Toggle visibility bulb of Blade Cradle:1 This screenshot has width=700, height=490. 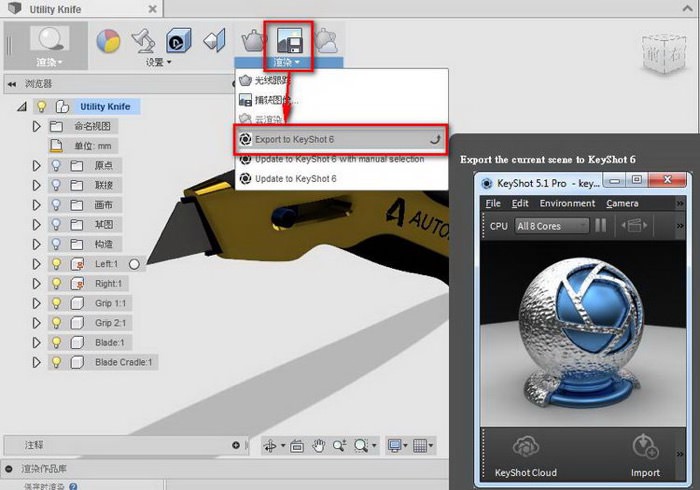click(x=56, y=362)
